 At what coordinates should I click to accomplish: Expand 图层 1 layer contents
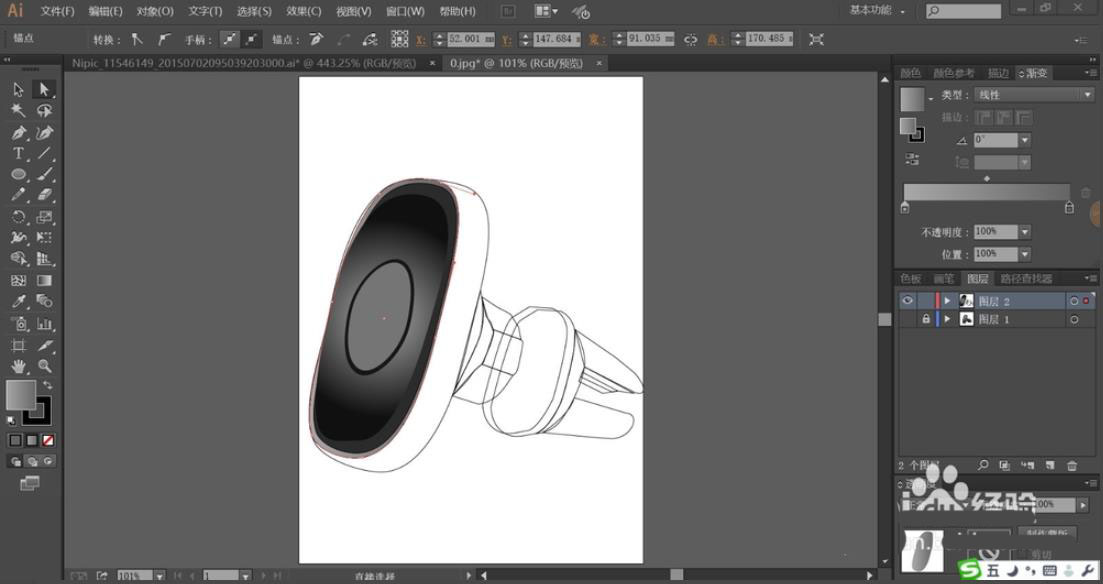[947, 319]
